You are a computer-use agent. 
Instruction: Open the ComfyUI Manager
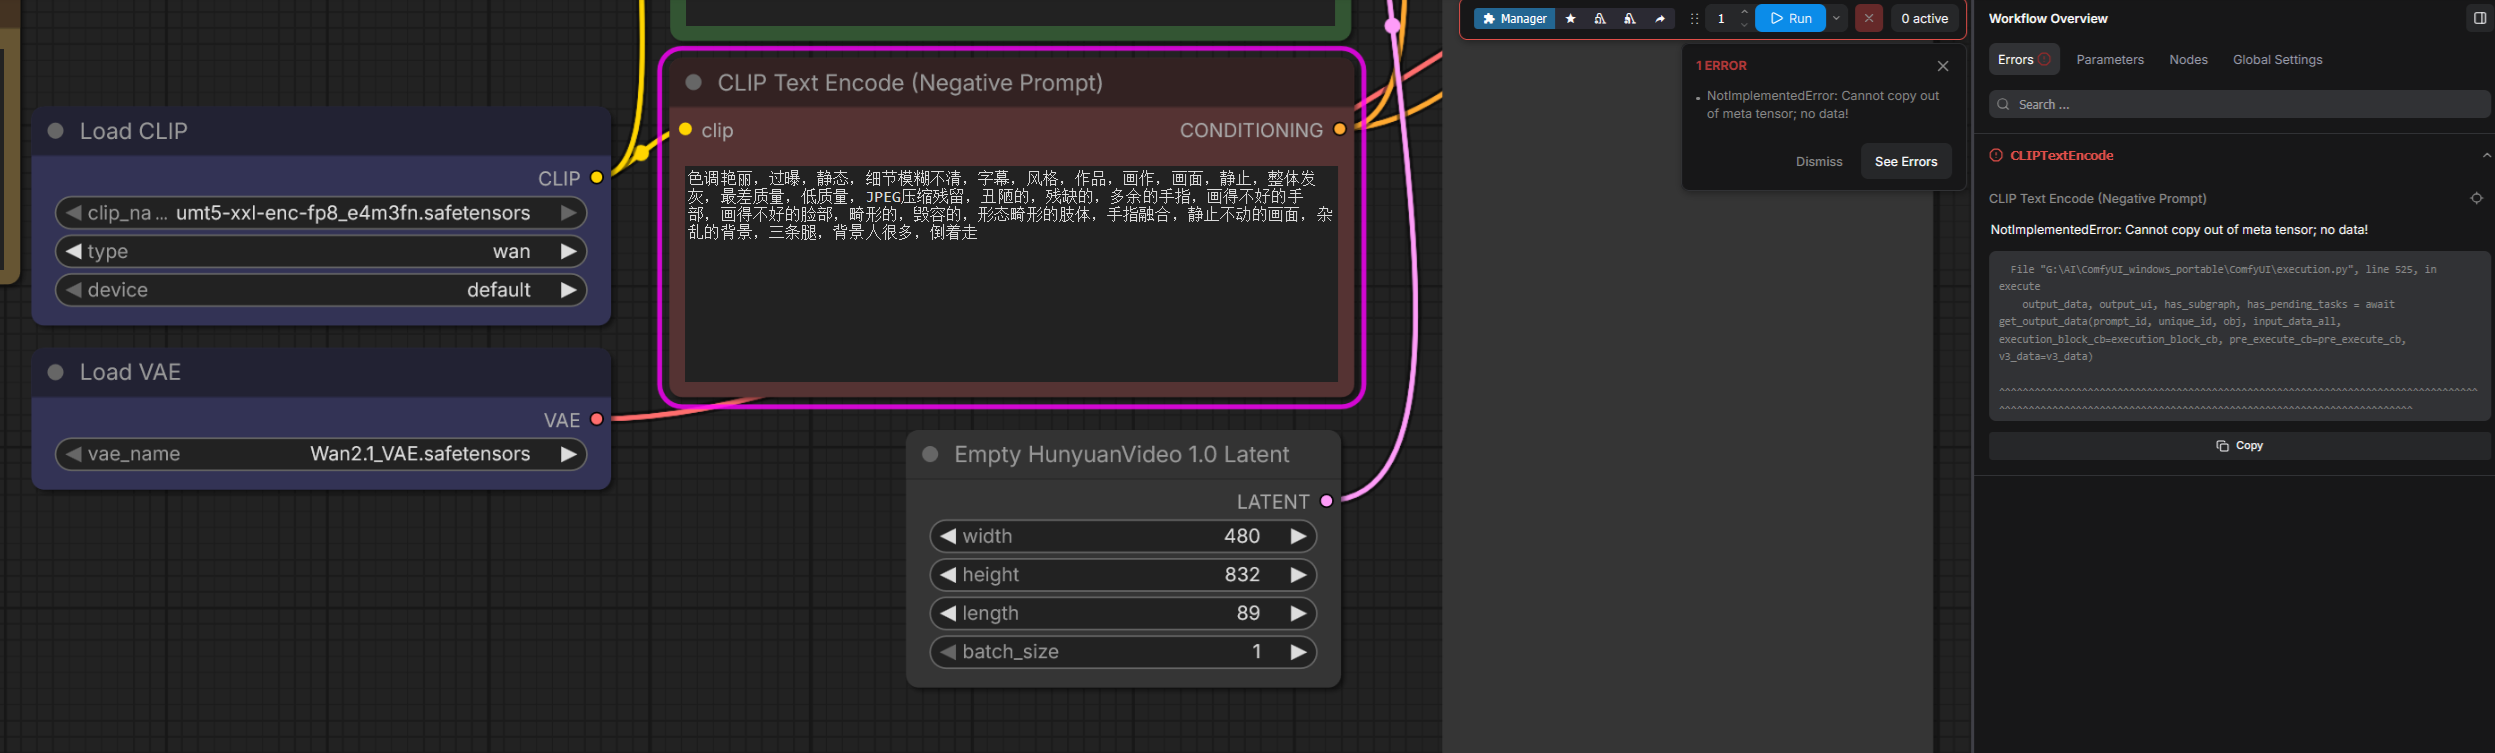tap(1514, 19)
